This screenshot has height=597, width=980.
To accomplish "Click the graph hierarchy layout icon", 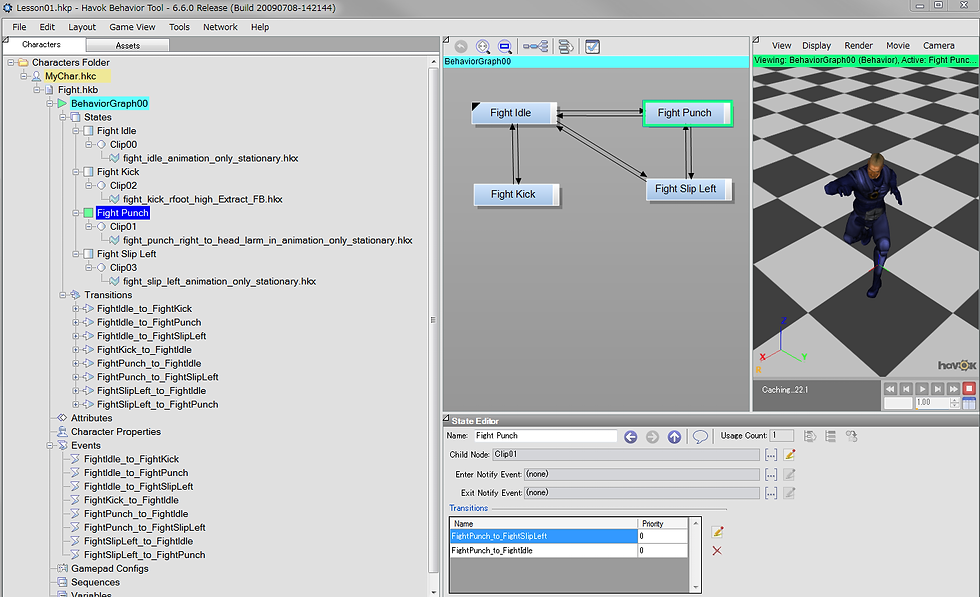I will click(536, 47).
